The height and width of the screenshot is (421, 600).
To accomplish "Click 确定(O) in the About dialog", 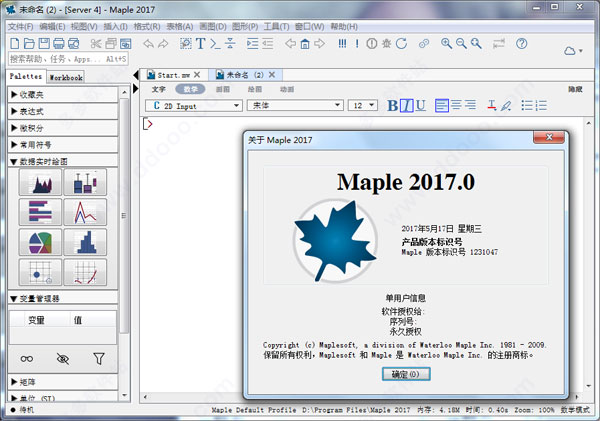I will [406, 374].
